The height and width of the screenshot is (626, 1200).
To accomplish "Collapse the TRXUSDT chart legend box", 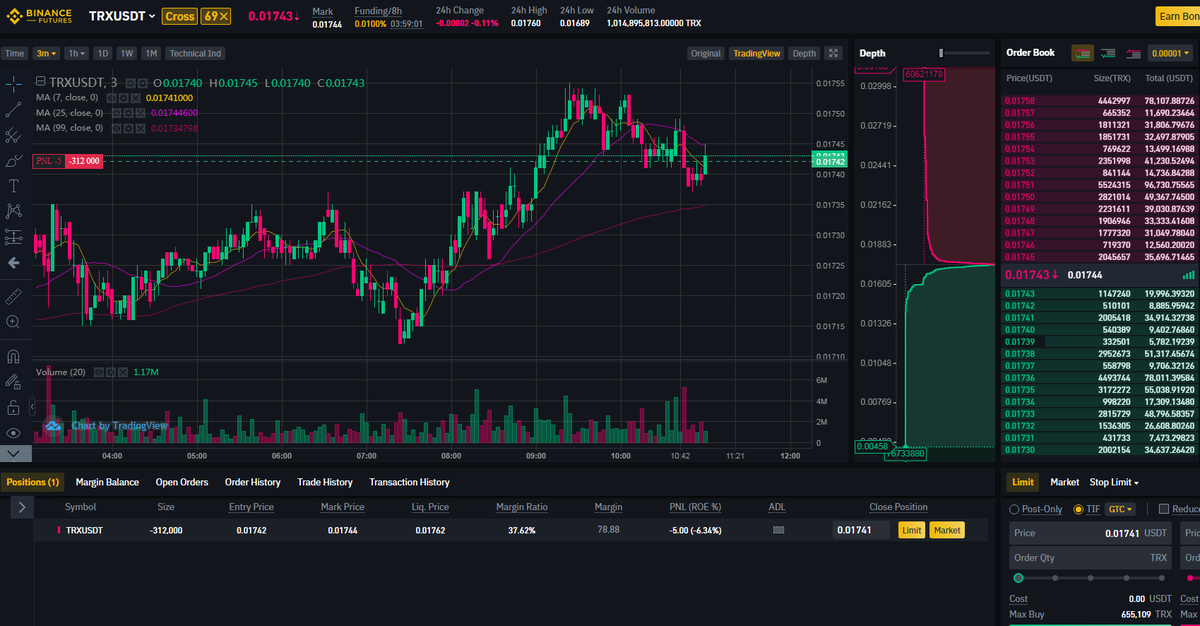I will 40,82.
